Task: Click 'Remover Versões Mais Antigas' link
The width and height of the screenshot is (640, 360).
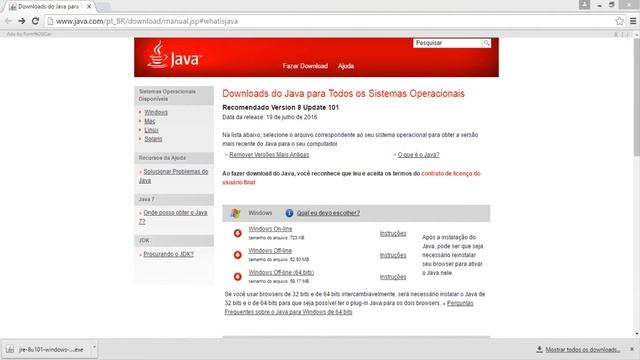Action: (x=269, y=155)
